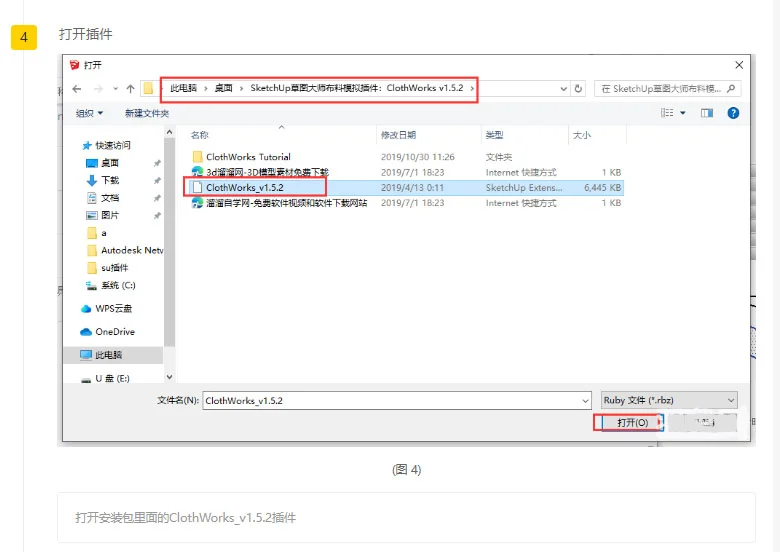The width and height of the screenshot is (780, 552).
Task: Select the 3d溜溜网 shortcut file
Action: coord(267,173)
